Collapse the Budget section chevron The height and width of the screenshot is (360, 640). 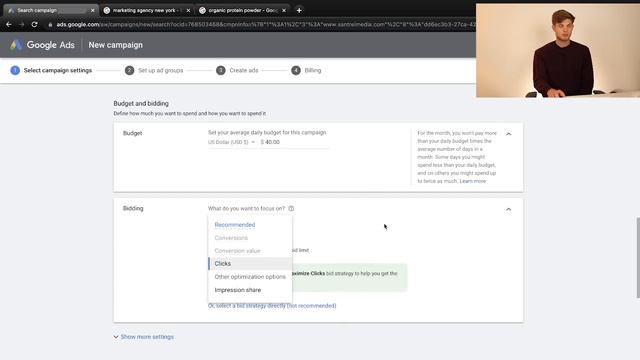click(509, 134)
